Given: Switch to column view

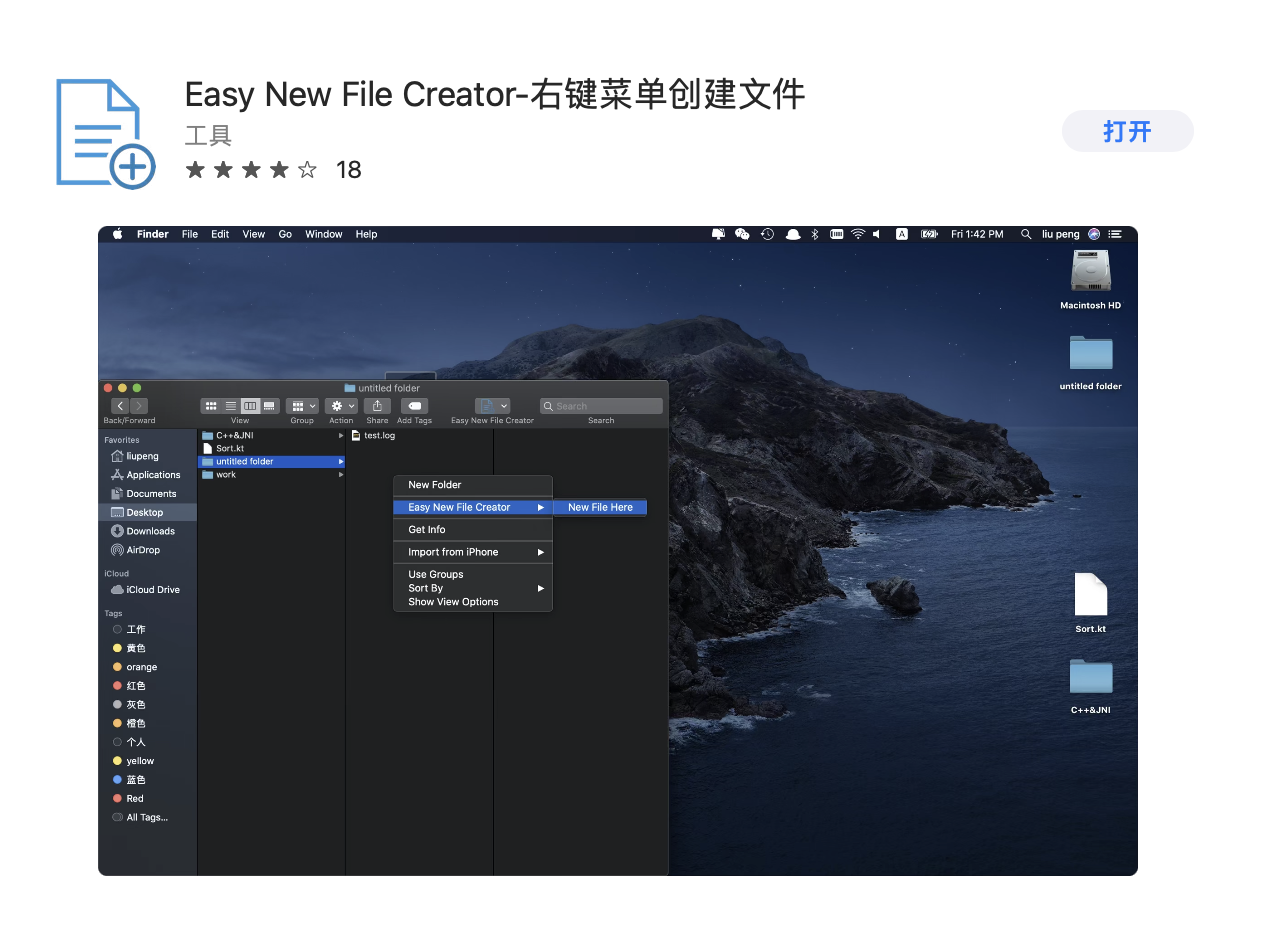Looking at the screenshot, I should coord(250,406).
